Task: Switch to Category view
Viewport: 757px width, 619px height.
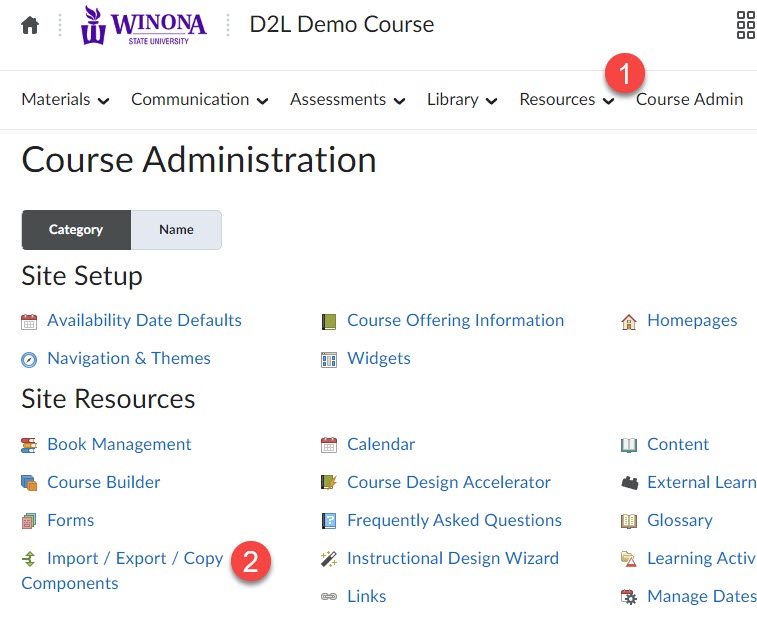Action: click(x=76, y=229)
